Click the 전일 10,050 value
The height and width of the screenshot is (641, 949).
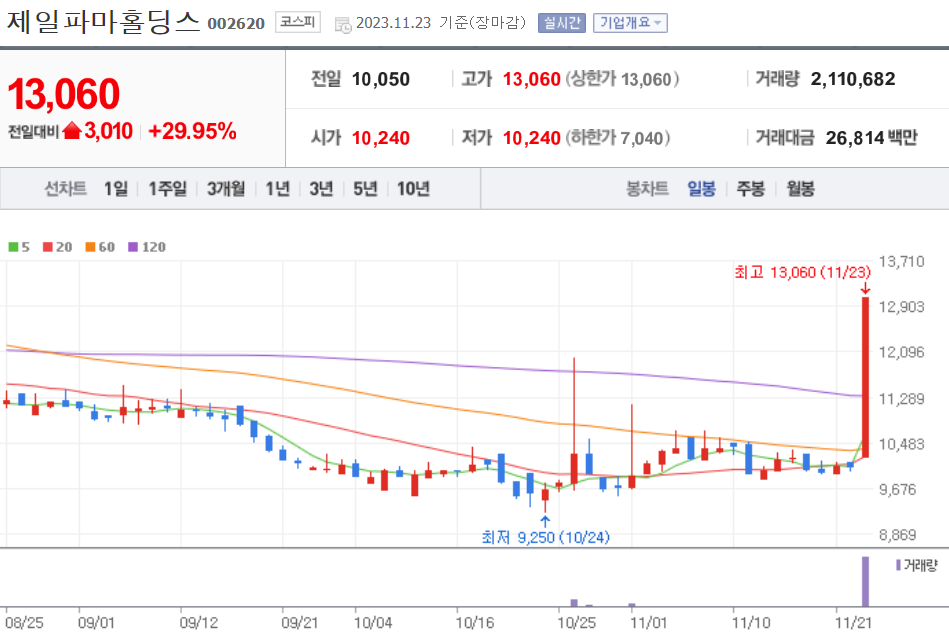[380, 79]
